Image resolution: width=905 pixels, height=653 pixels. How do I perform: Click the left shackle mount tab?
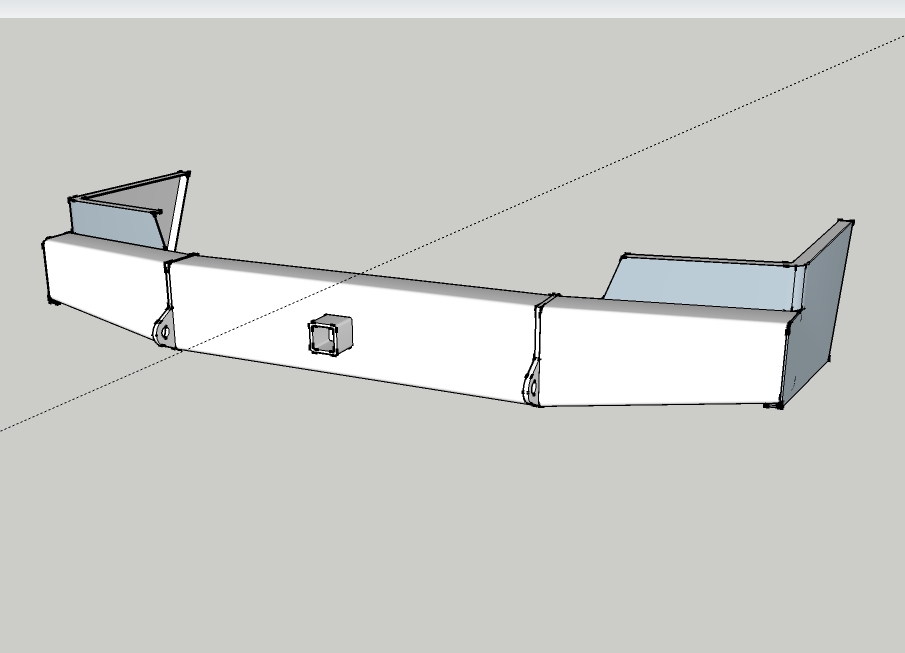coord(163,328)
